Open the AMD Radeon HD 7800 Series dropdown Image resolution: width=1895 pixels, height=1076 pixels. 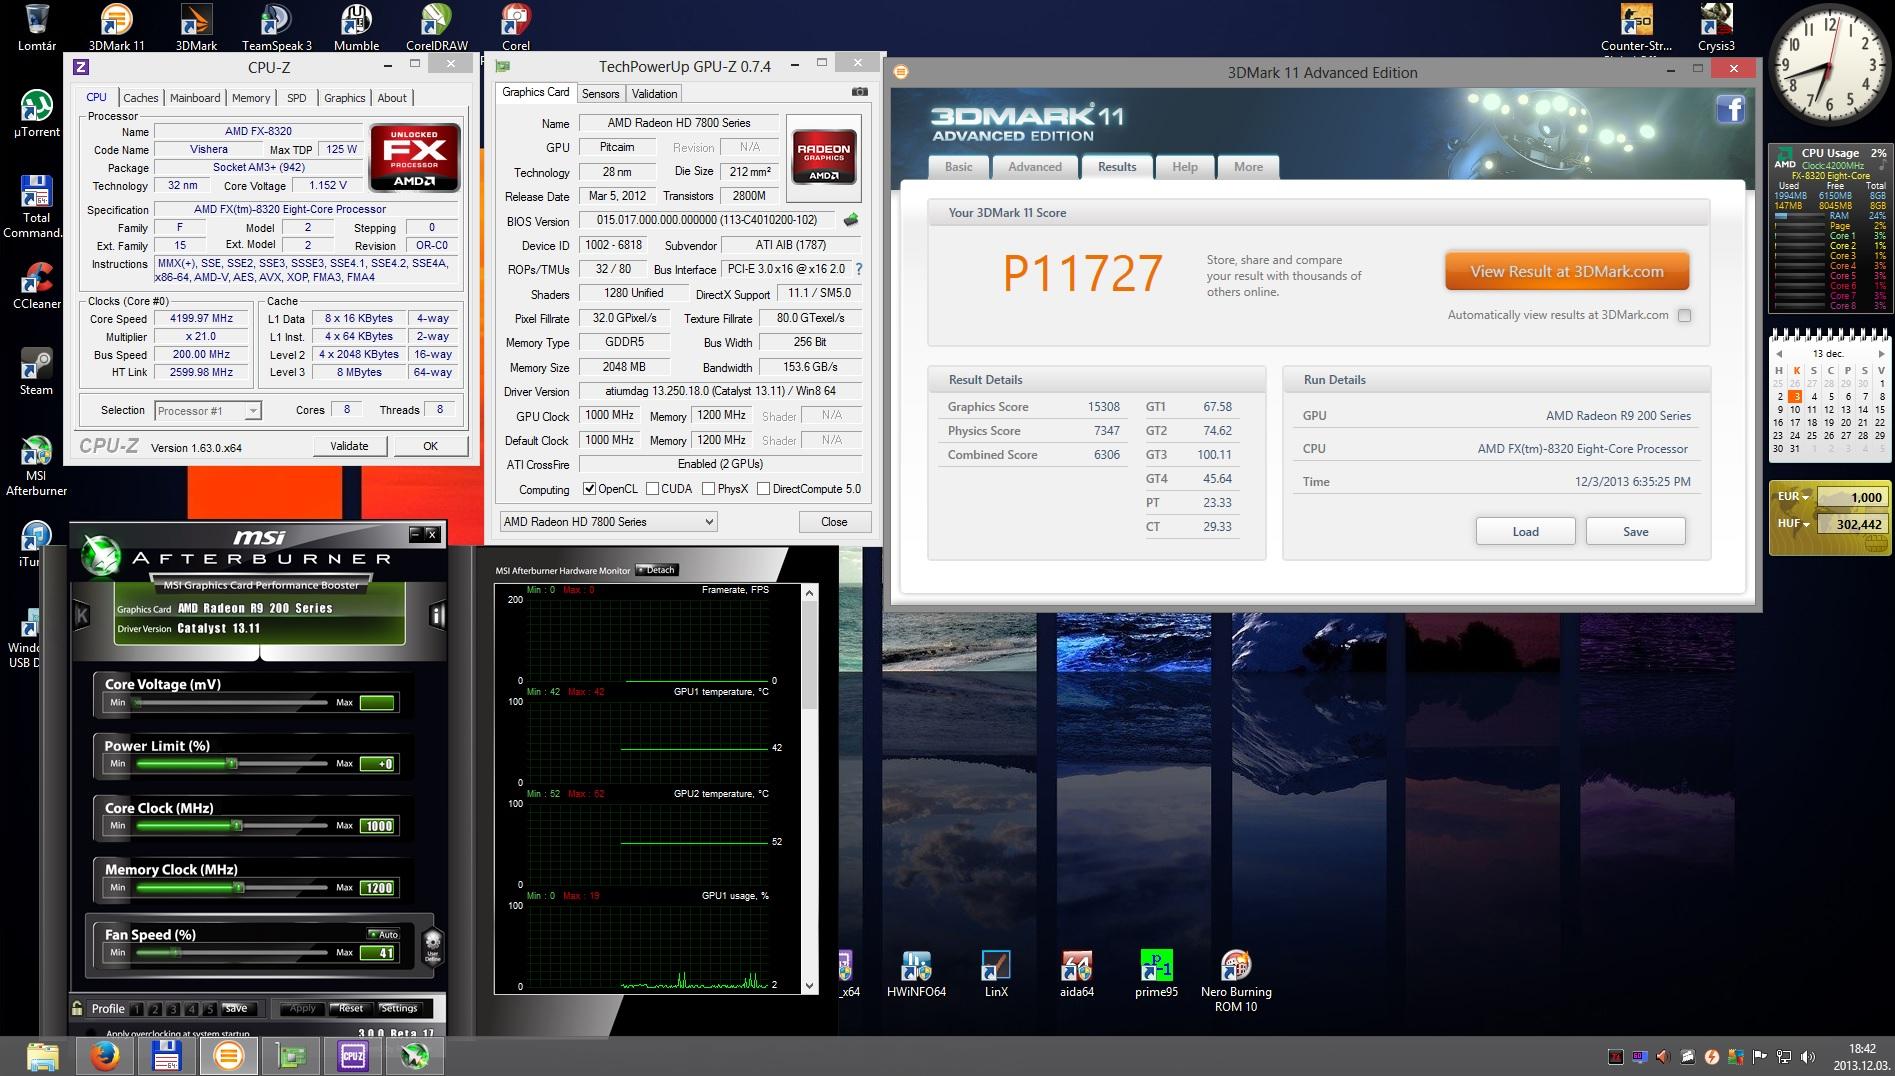pyautogui.click(x=608, y=522)
